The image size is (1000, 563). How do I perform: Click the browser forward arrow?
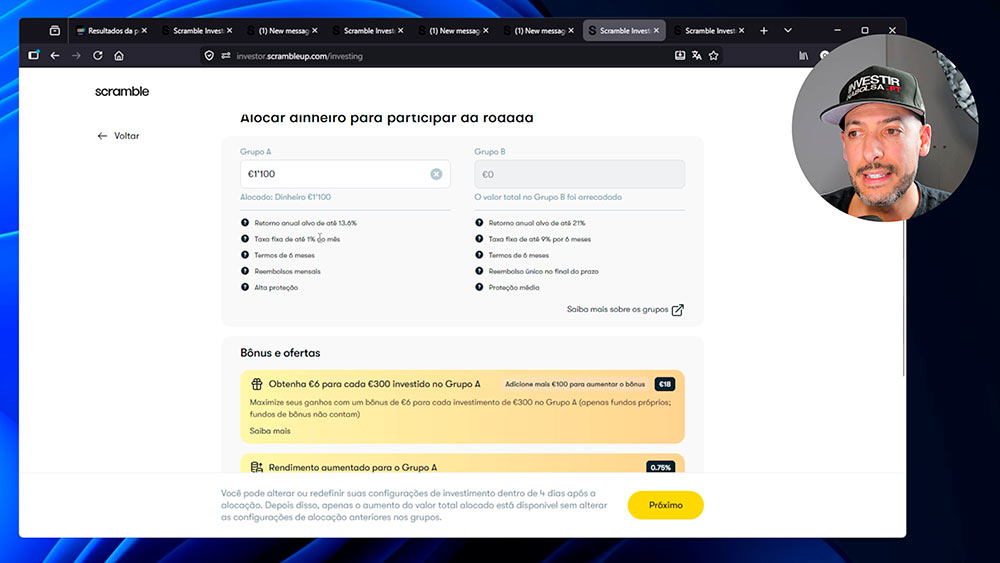click(x=77, y=56)
